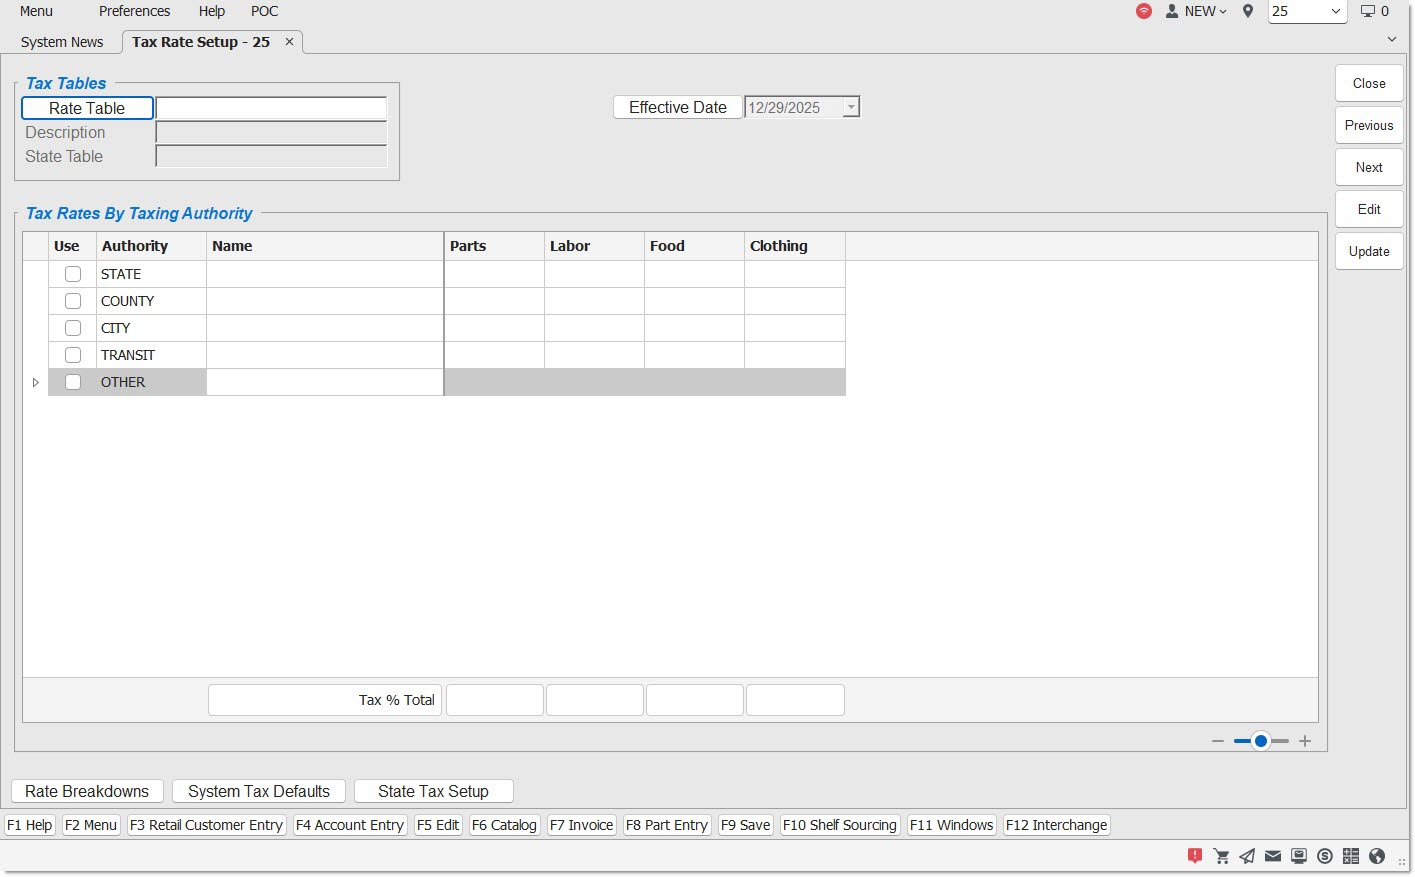Click the globe icon in status bar
Image resolution: width=1415 pixels, height=877 pixels.
pyautogui.click(x=1377, y=855)
